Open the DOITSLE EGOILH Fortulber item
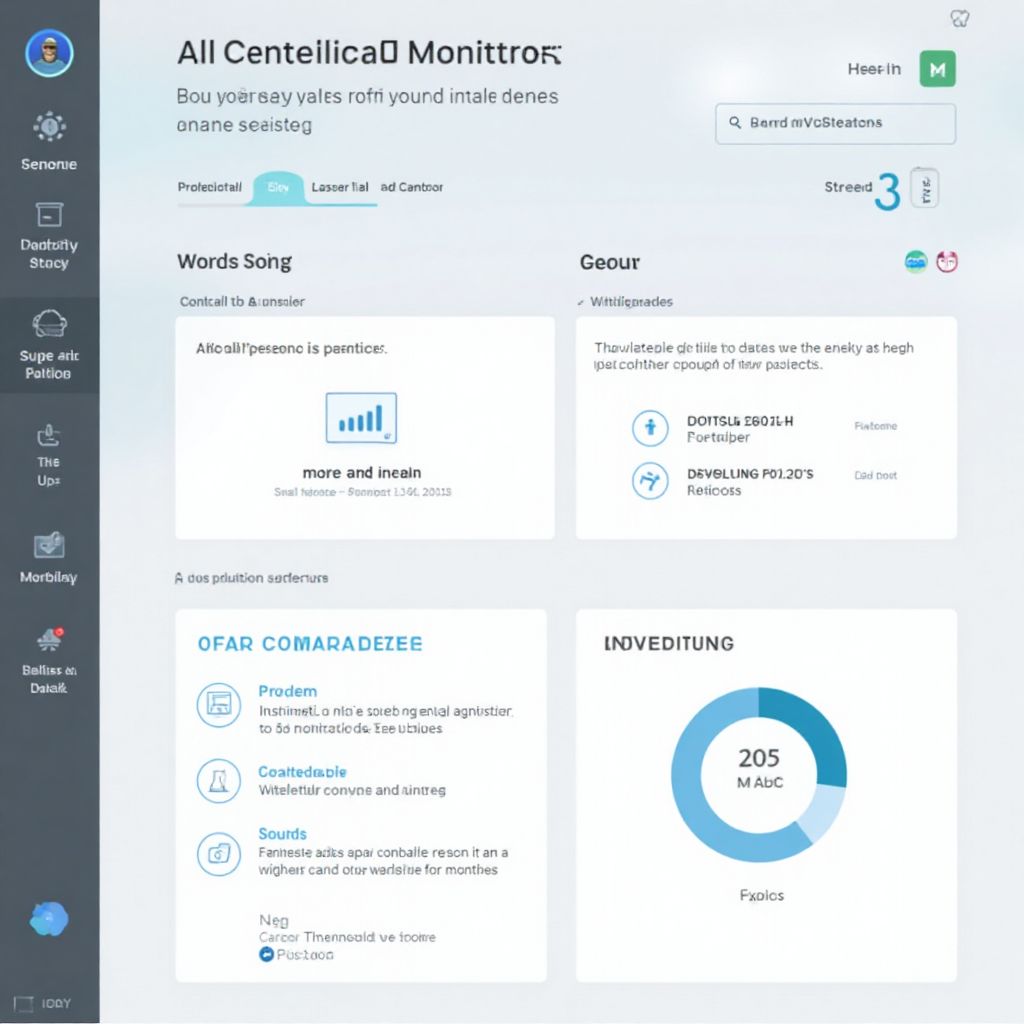Viewport: 1024px width, 1024px height. point(740,429)
